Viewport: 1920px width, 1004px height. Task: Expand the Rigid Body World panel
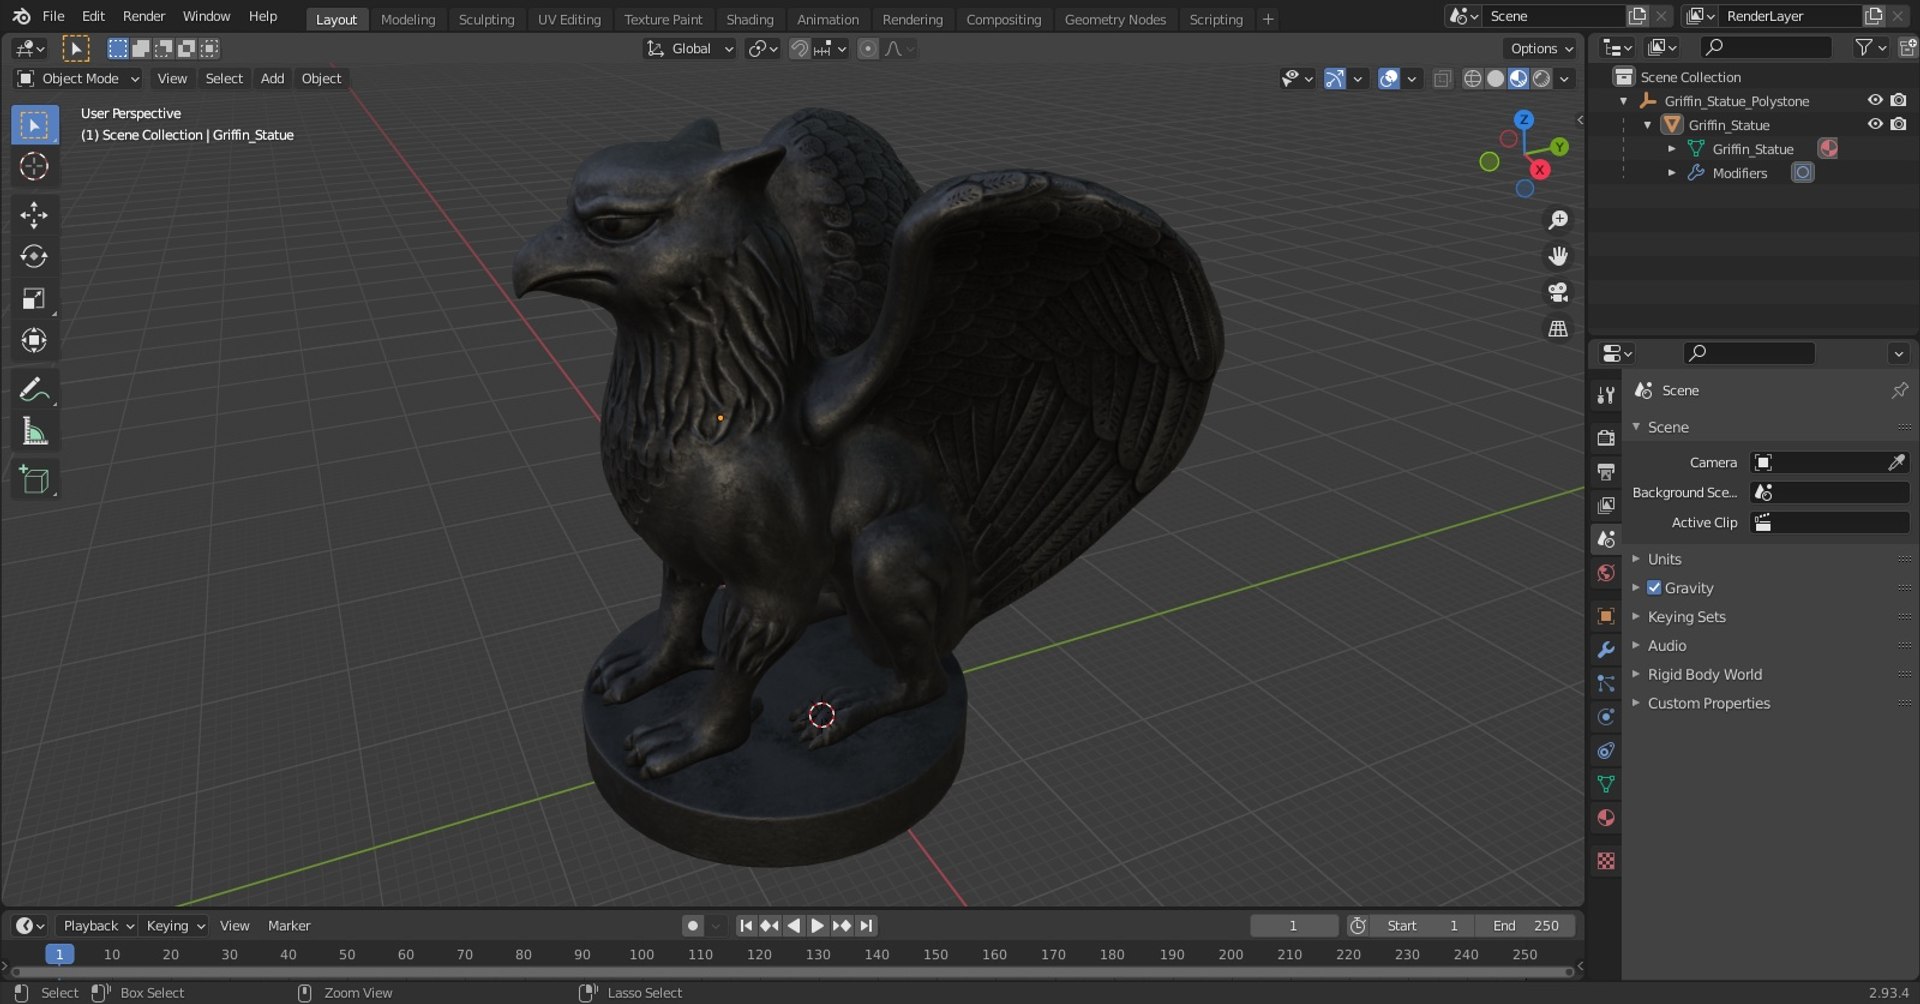click(1704, 675)
